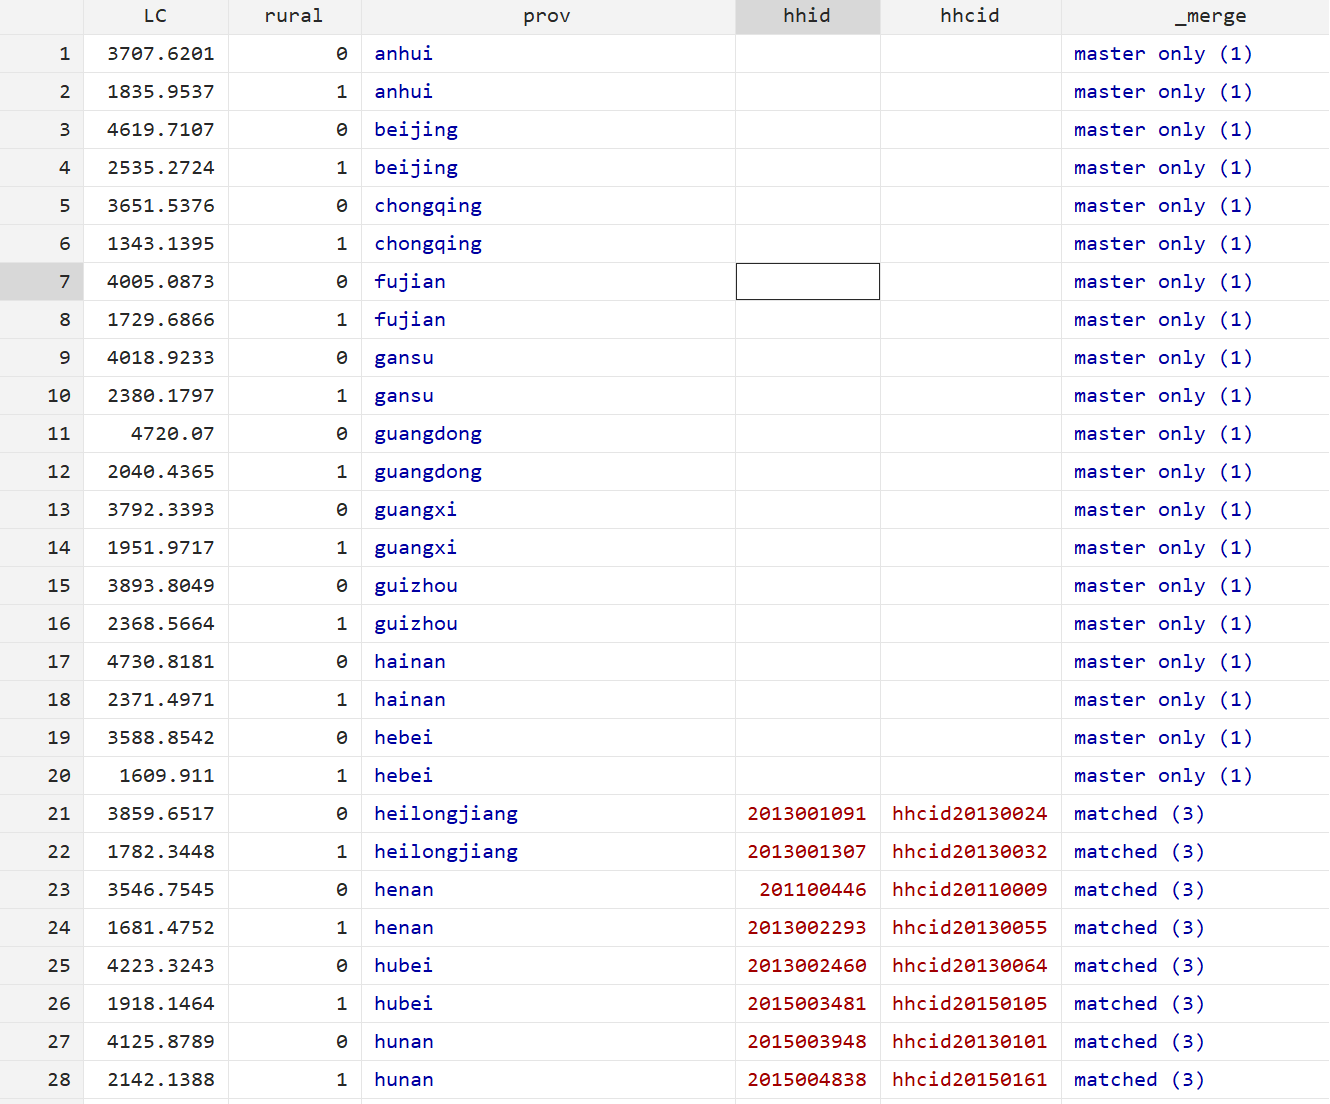1330x1104 pixels.
Task: Click LC value 1729.6866
Action: pyautogui.click(x=161, y=320)
